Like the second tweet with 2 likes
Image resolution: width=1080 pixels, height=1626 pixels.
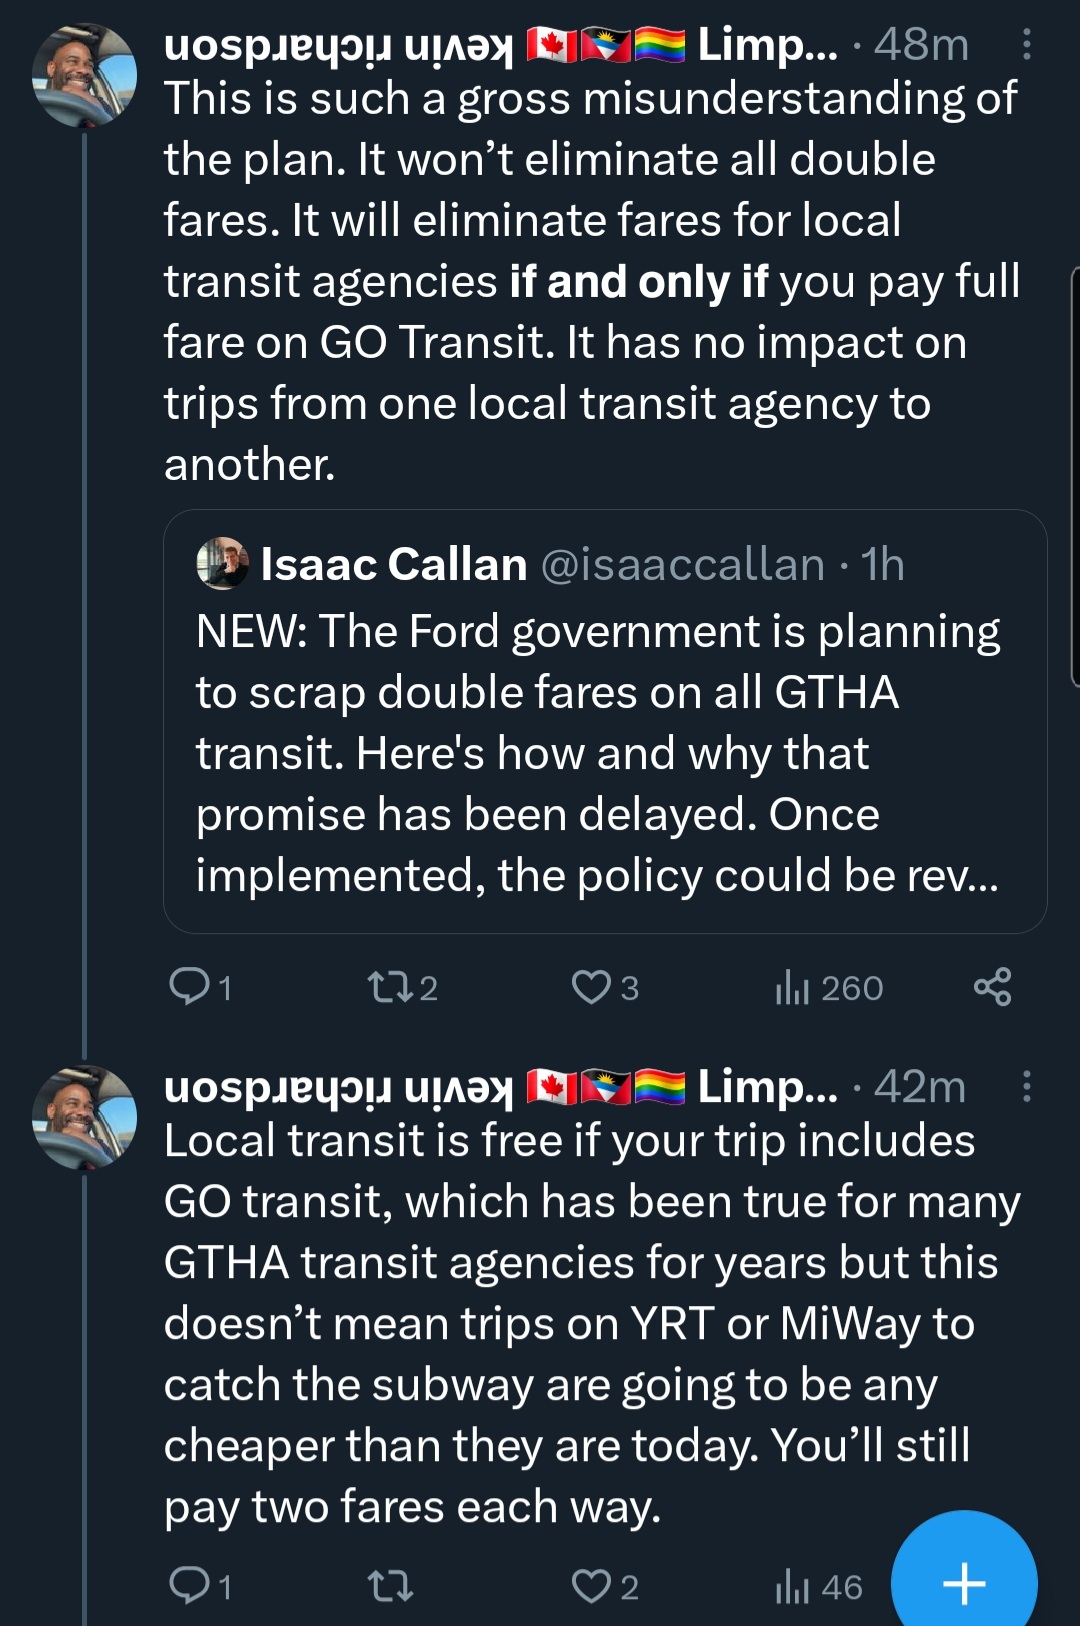coord(591,1586)
